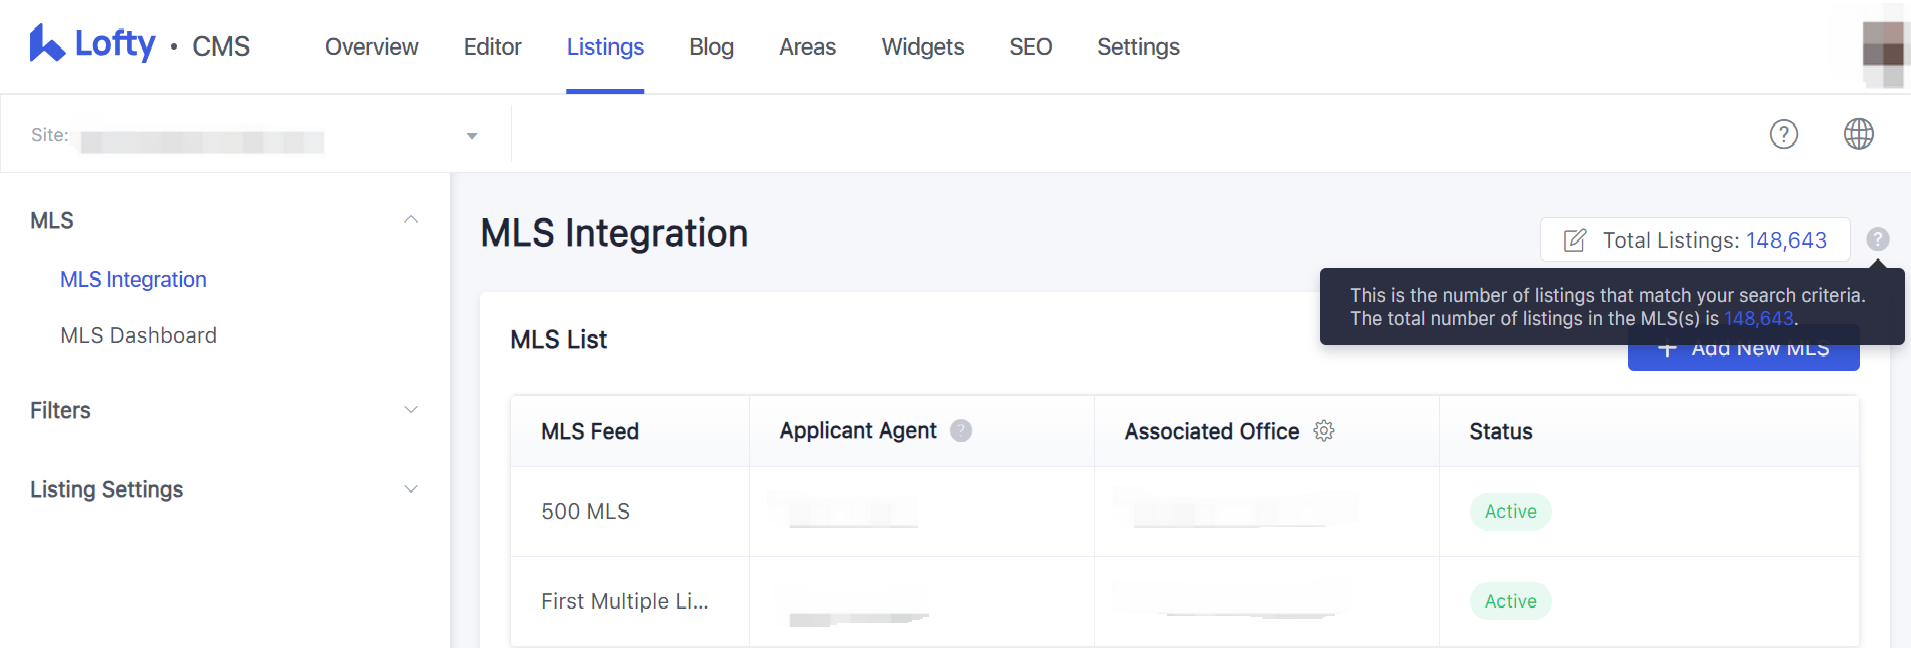Select MLS Integration in sidebar

click(133, 280)
